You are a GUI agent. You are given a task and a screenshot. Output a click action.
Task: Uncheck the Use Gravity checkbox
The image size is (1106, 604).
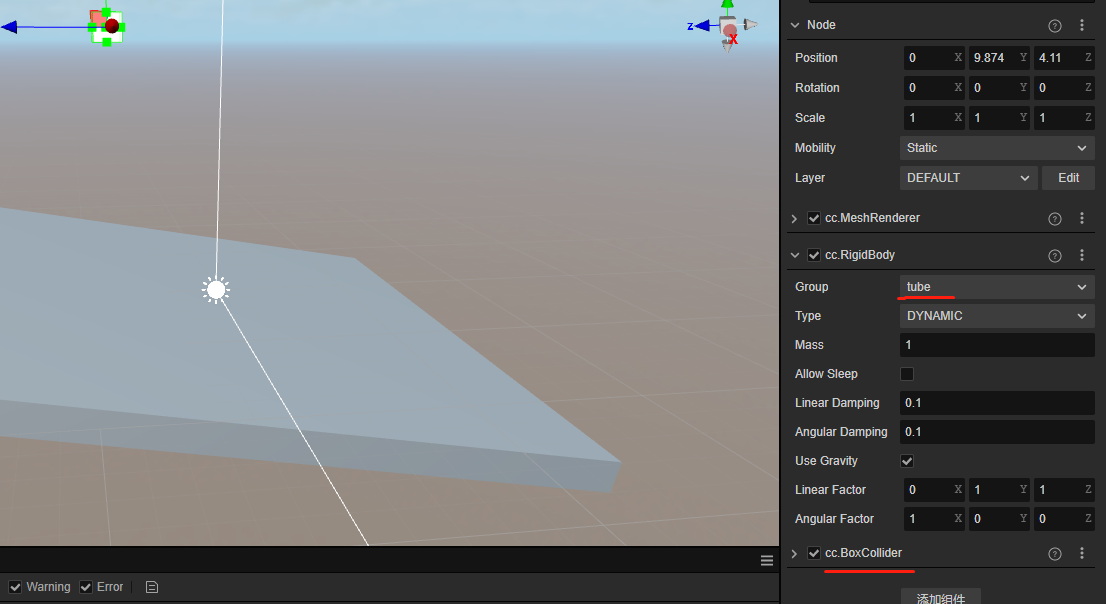tap(907, 461)
